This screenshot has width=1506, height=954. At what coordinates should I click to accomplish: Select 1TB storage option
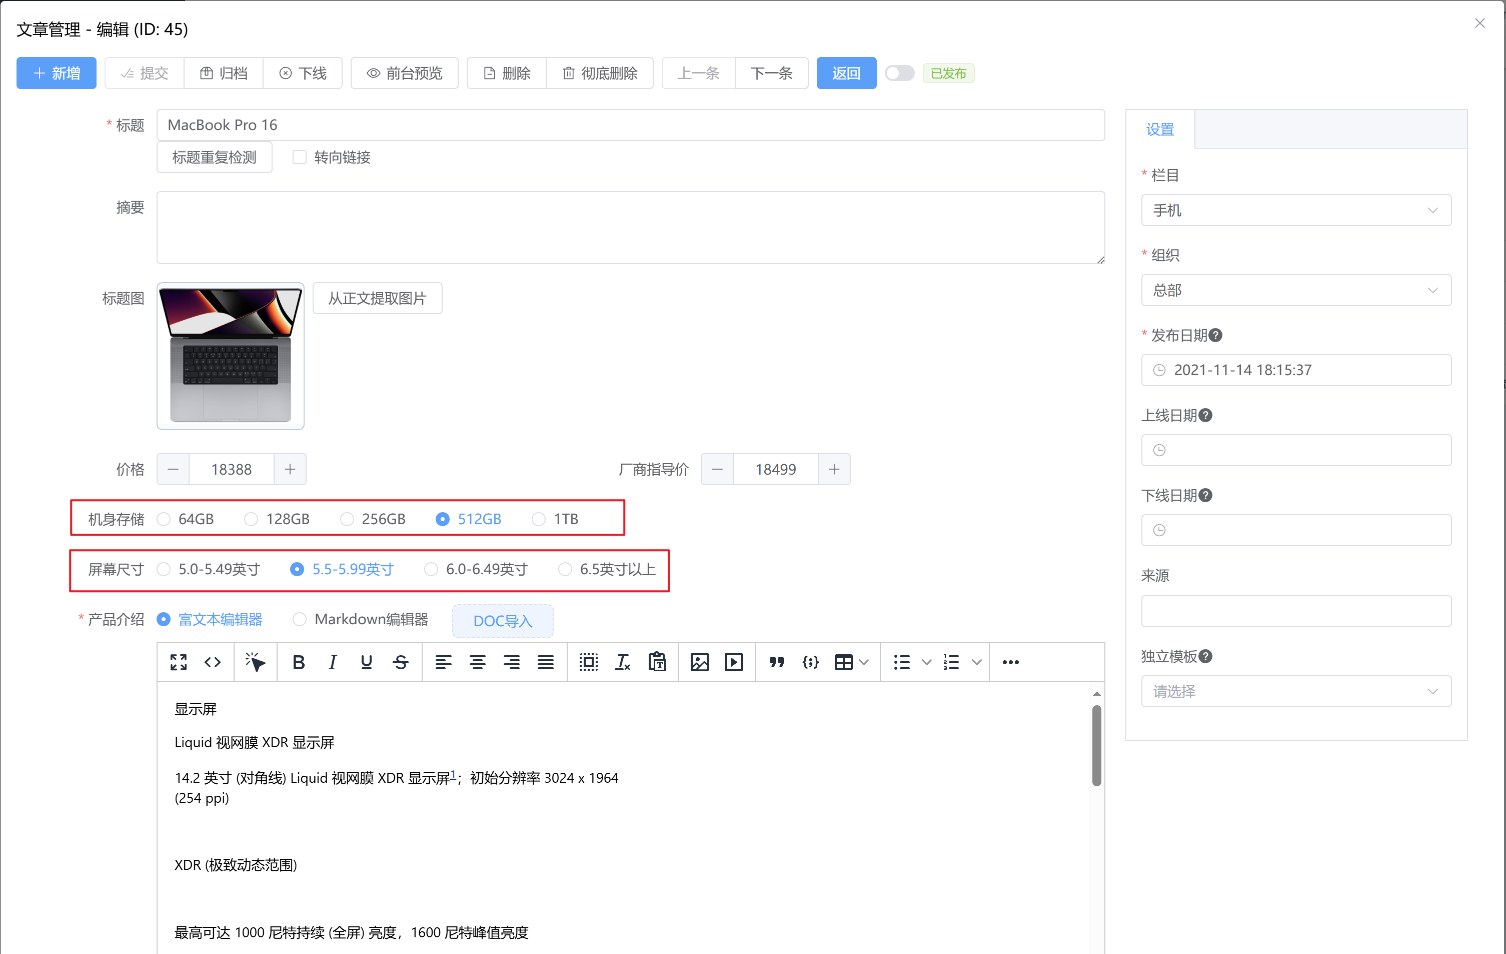coord(539,519)
